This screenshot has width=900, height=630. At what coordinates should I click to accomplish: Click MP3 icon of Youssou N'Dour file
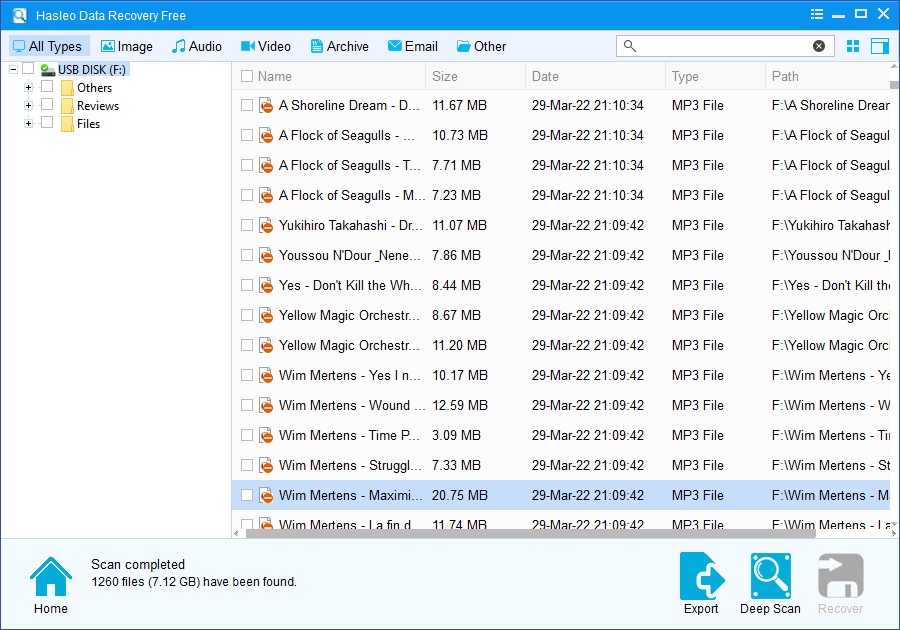266,255
